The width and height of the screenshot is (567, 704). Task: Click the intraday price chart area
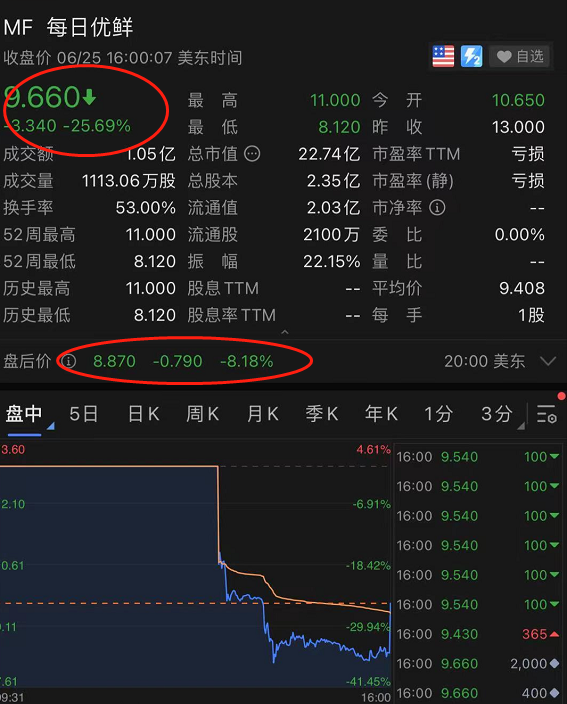click(x=195, y=566)
